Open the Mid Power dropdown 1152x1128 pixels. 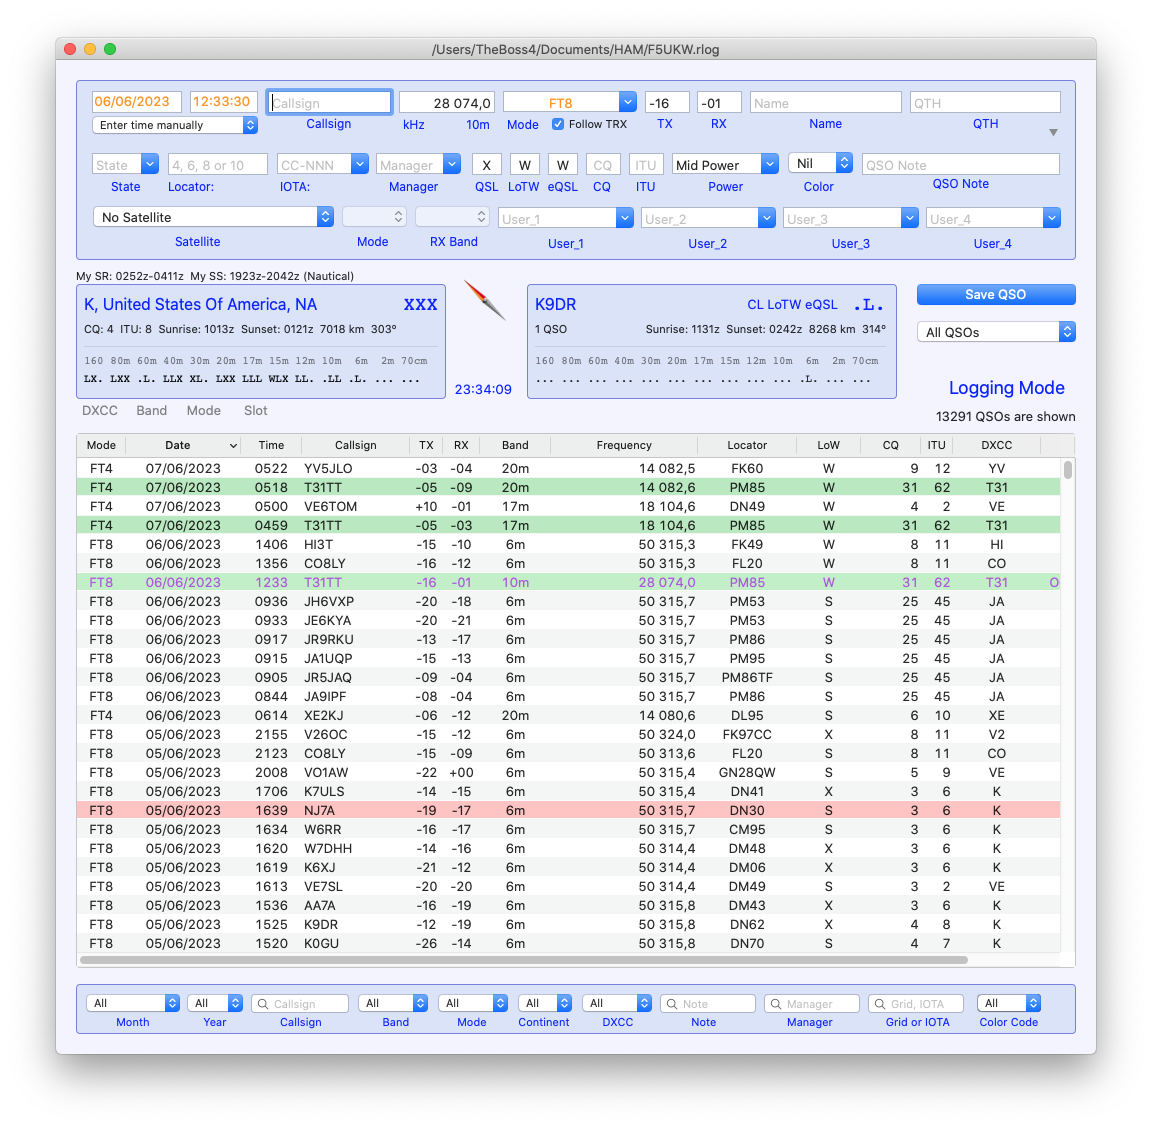pyautogui.click(x=769, y=164)
